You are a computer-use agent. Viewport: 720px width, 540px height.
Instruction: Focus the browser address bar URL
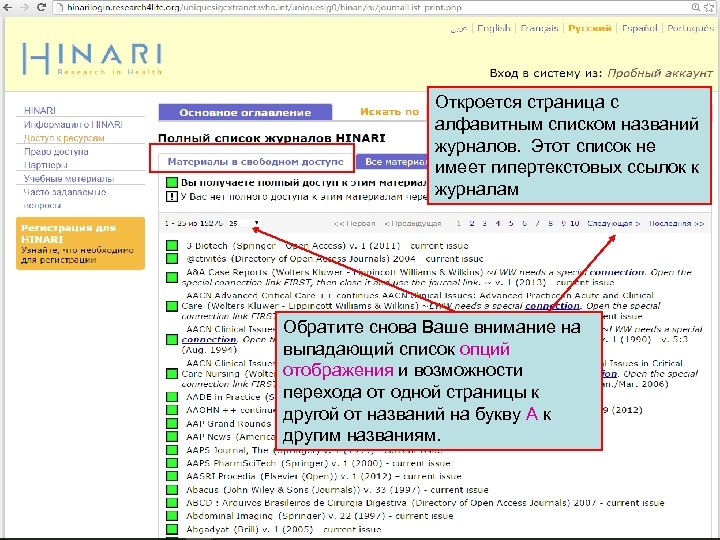tap(264, 7)
